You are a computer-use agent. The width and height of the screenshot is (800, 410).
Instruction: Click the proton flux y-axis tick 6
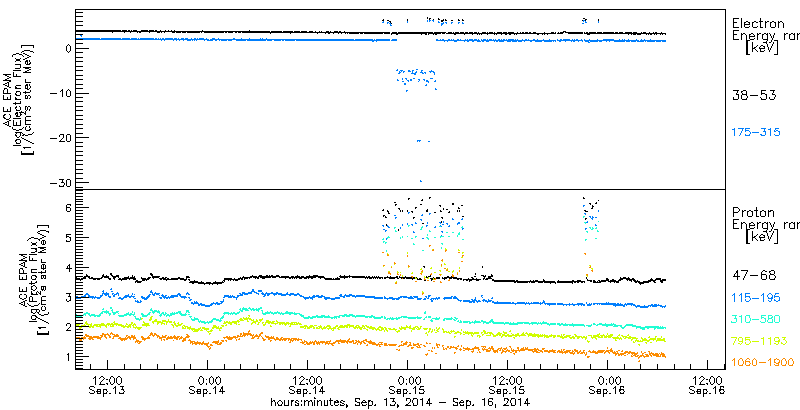67,208
